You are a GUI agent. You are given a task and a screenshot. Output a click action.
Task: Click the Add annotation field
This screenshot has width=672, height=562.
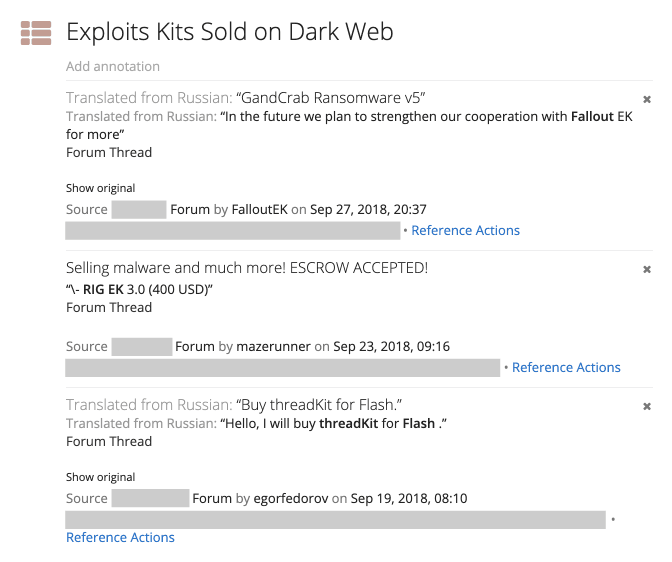tap(113, 66)
